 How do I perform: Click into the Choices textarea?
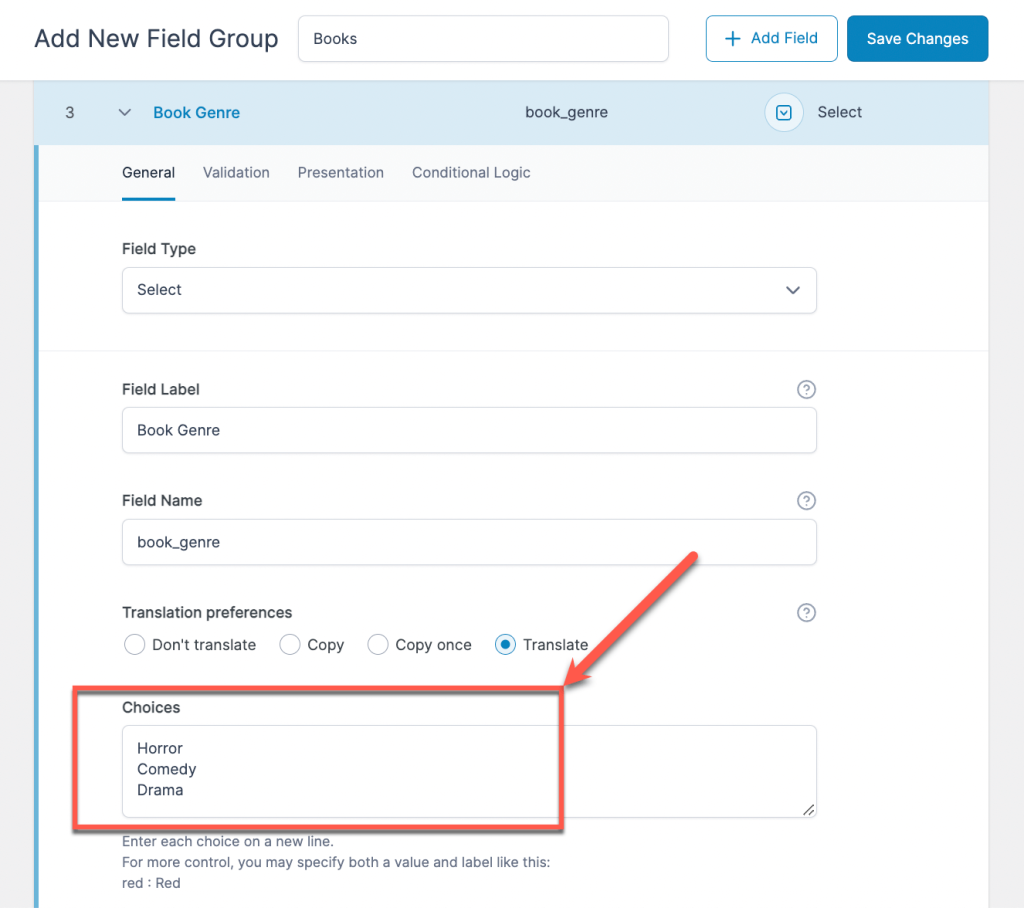tap(469, 771)
